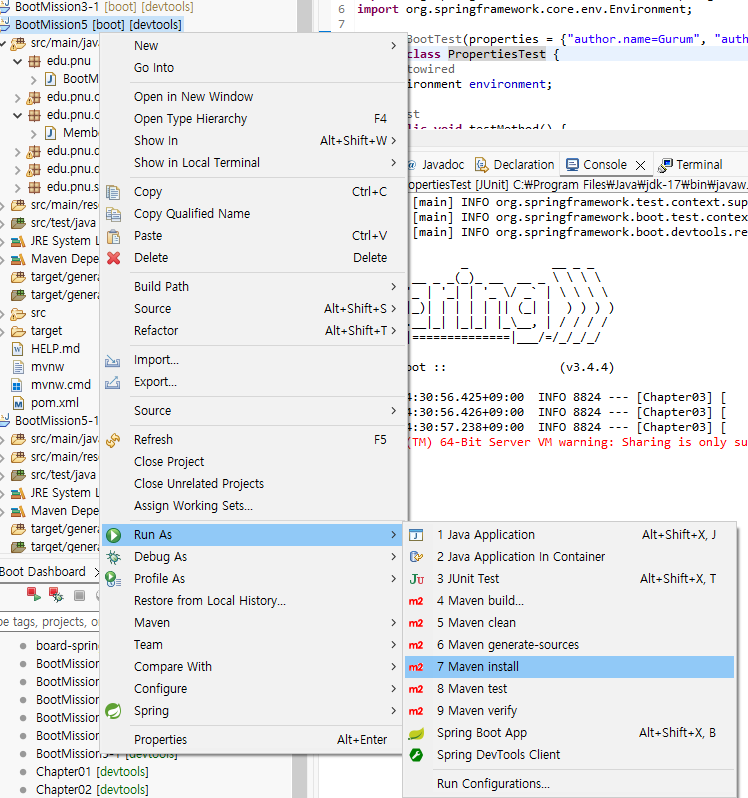Click the Profile As icon

pos(113,579)
